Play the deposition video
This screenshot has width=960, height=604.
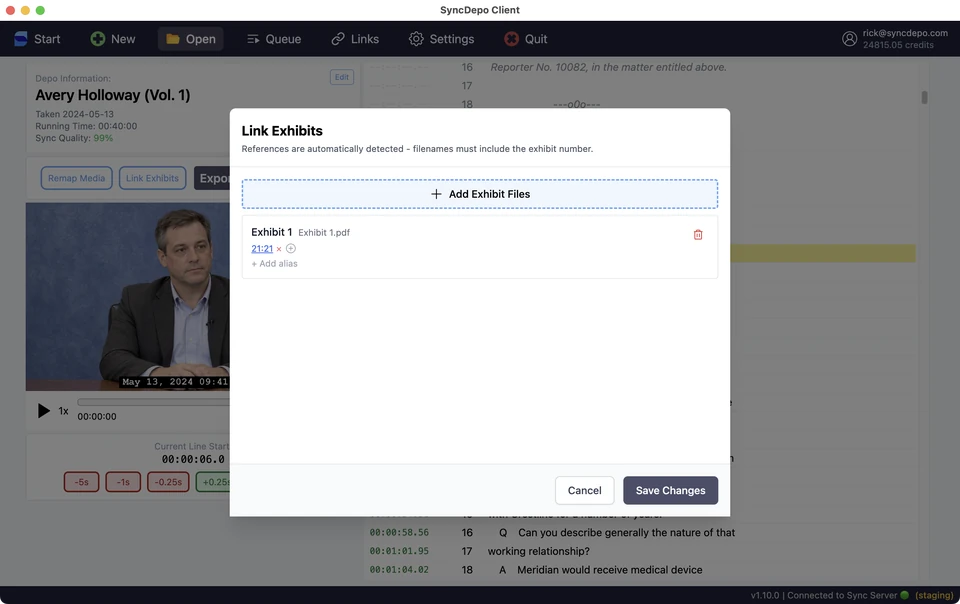coord(43,411)
